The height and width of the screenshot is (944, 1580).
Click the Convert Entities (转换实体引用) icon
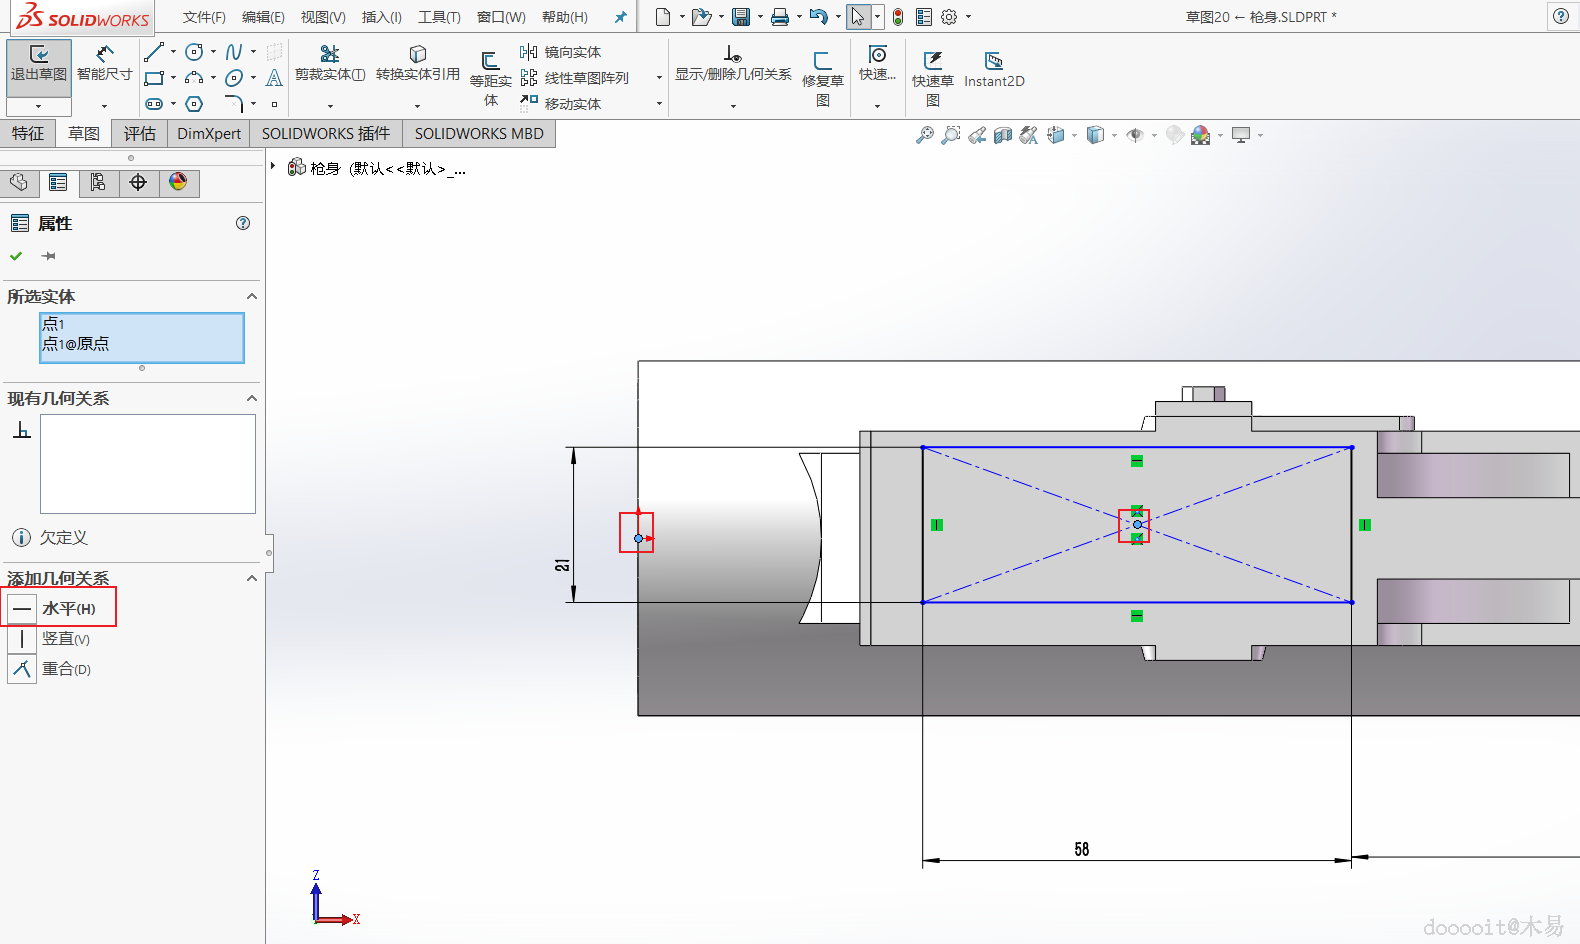pyautogui.click(x=417, y=63)
